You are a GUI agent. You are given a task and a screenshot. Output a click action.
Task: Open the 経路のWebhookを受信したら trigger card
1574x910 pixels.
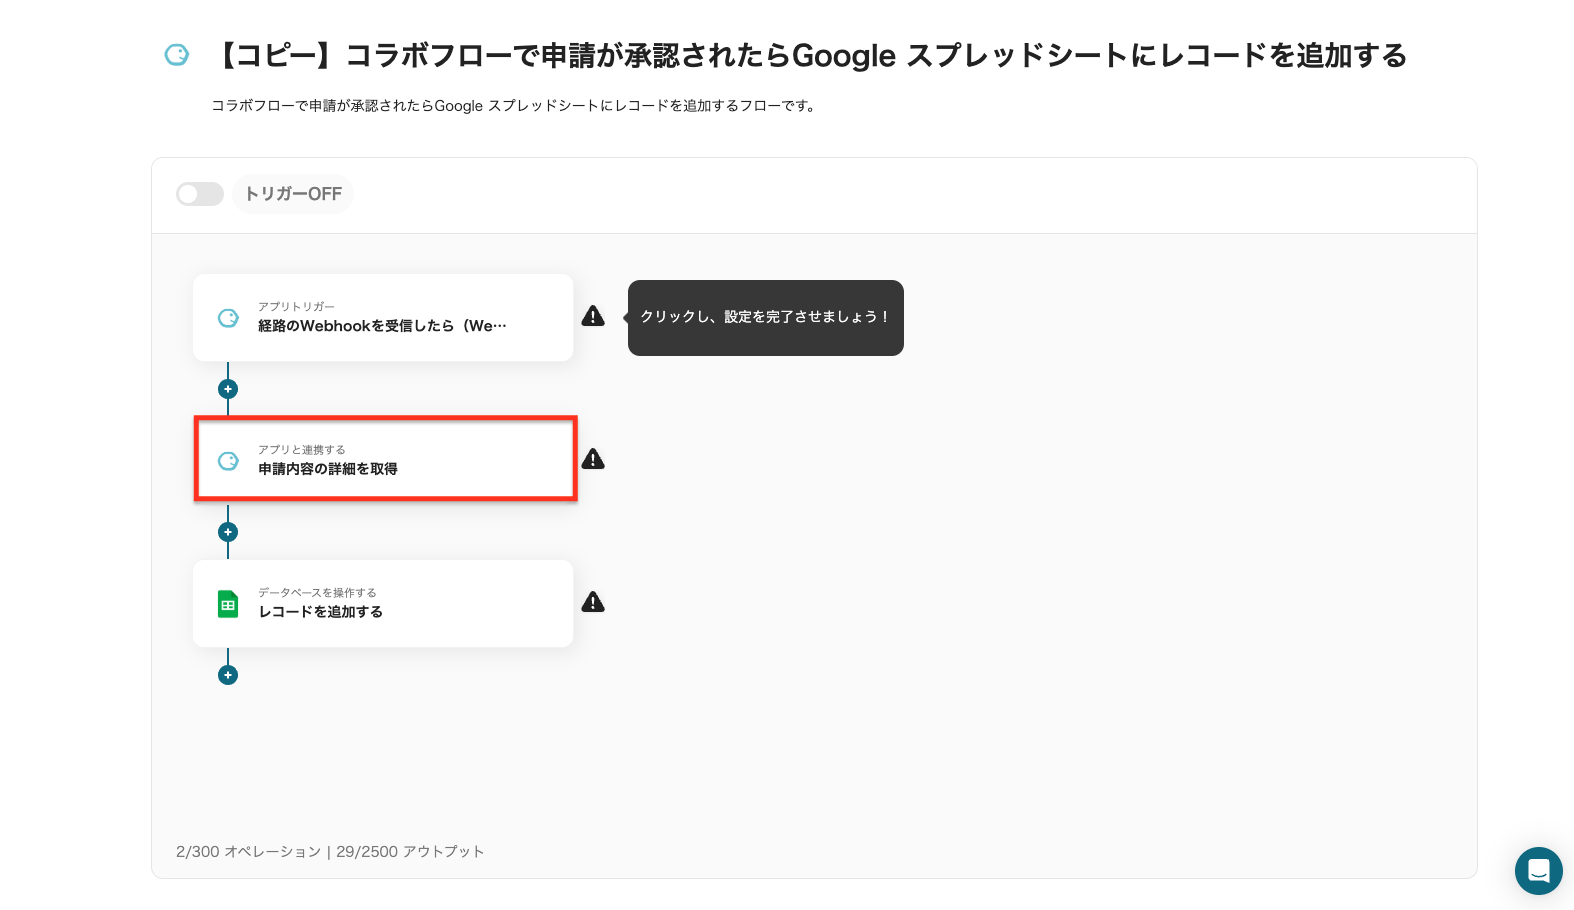coord(383,318)
